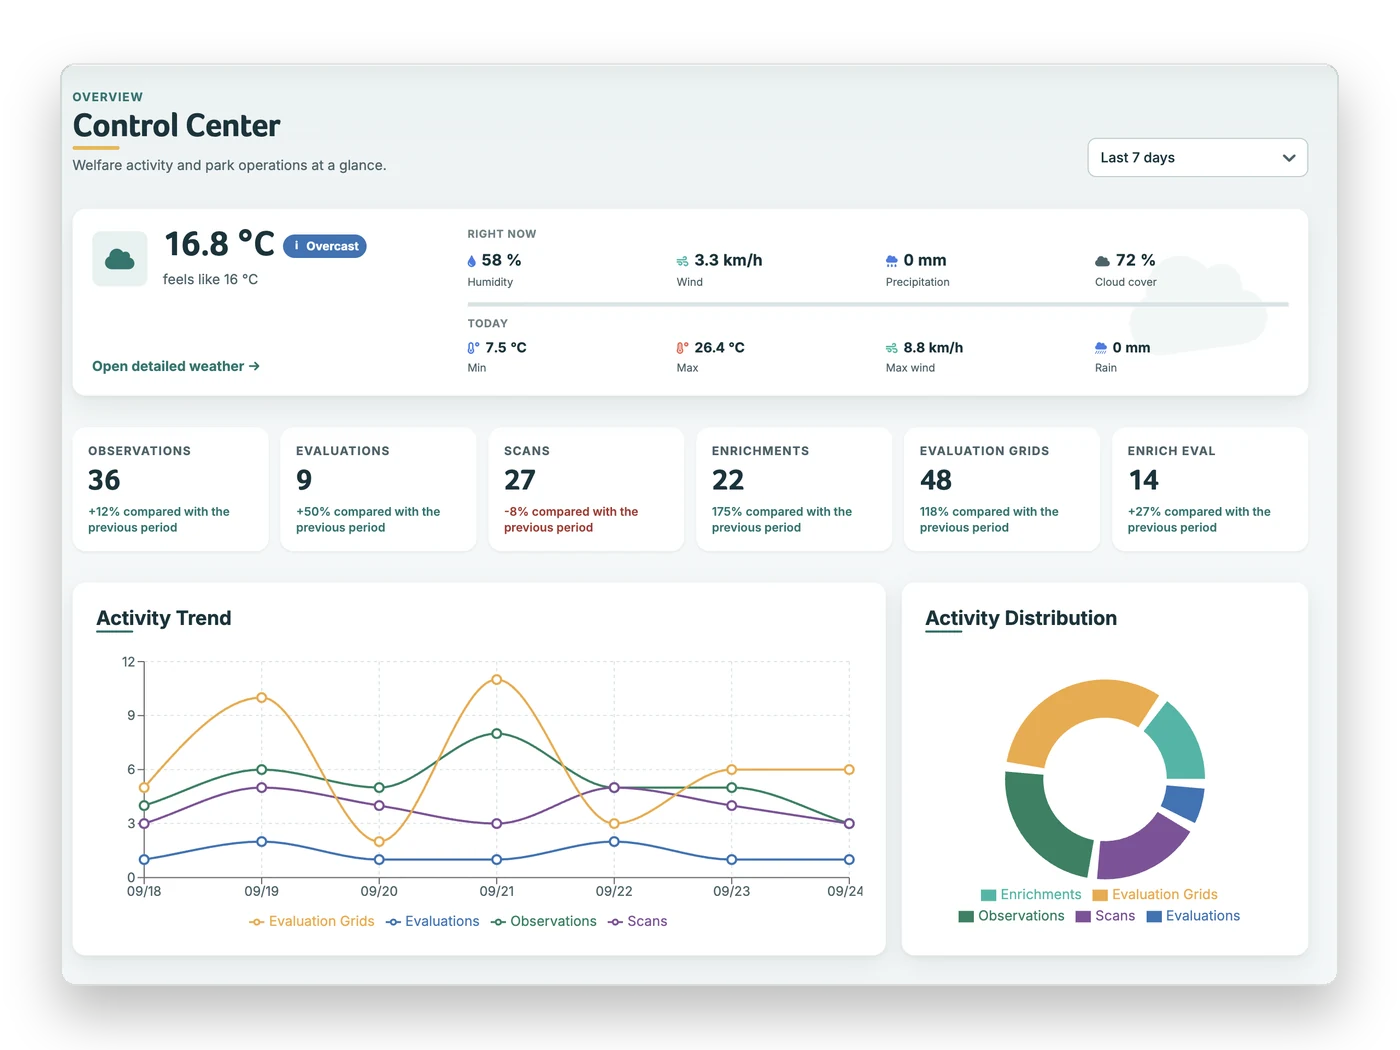Viewport: 1400px width, 1050px height.
Task: Click the wind speed icon
Action: point(682,261)
